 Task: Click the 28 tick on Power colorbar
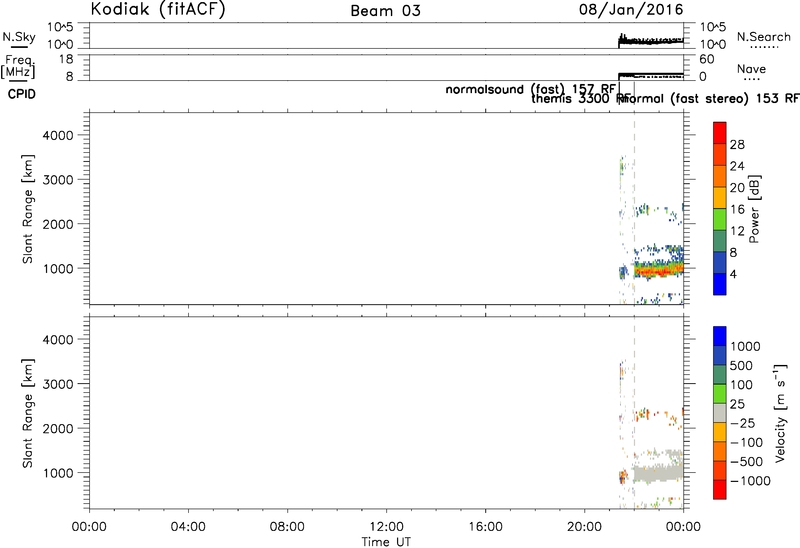click(737, 144)
